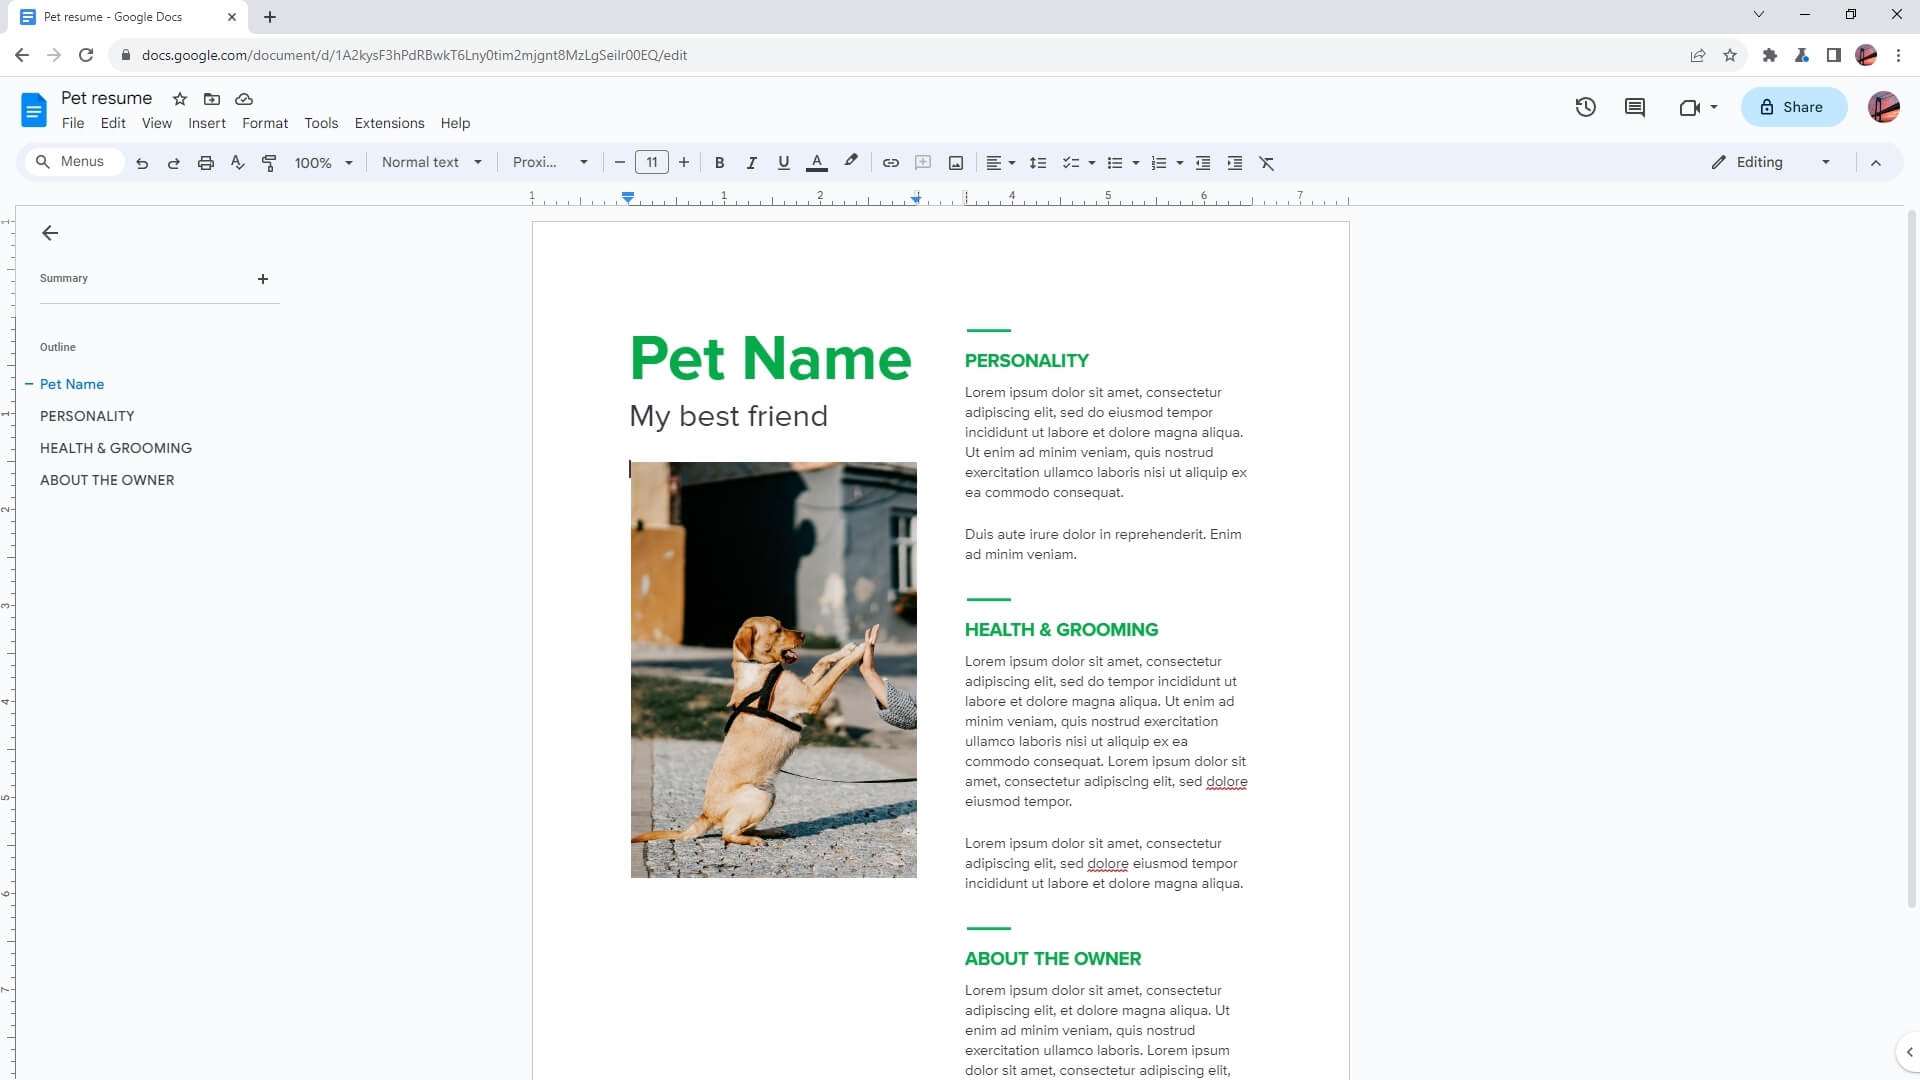Toggle underline formatting

tap(783, 163)
